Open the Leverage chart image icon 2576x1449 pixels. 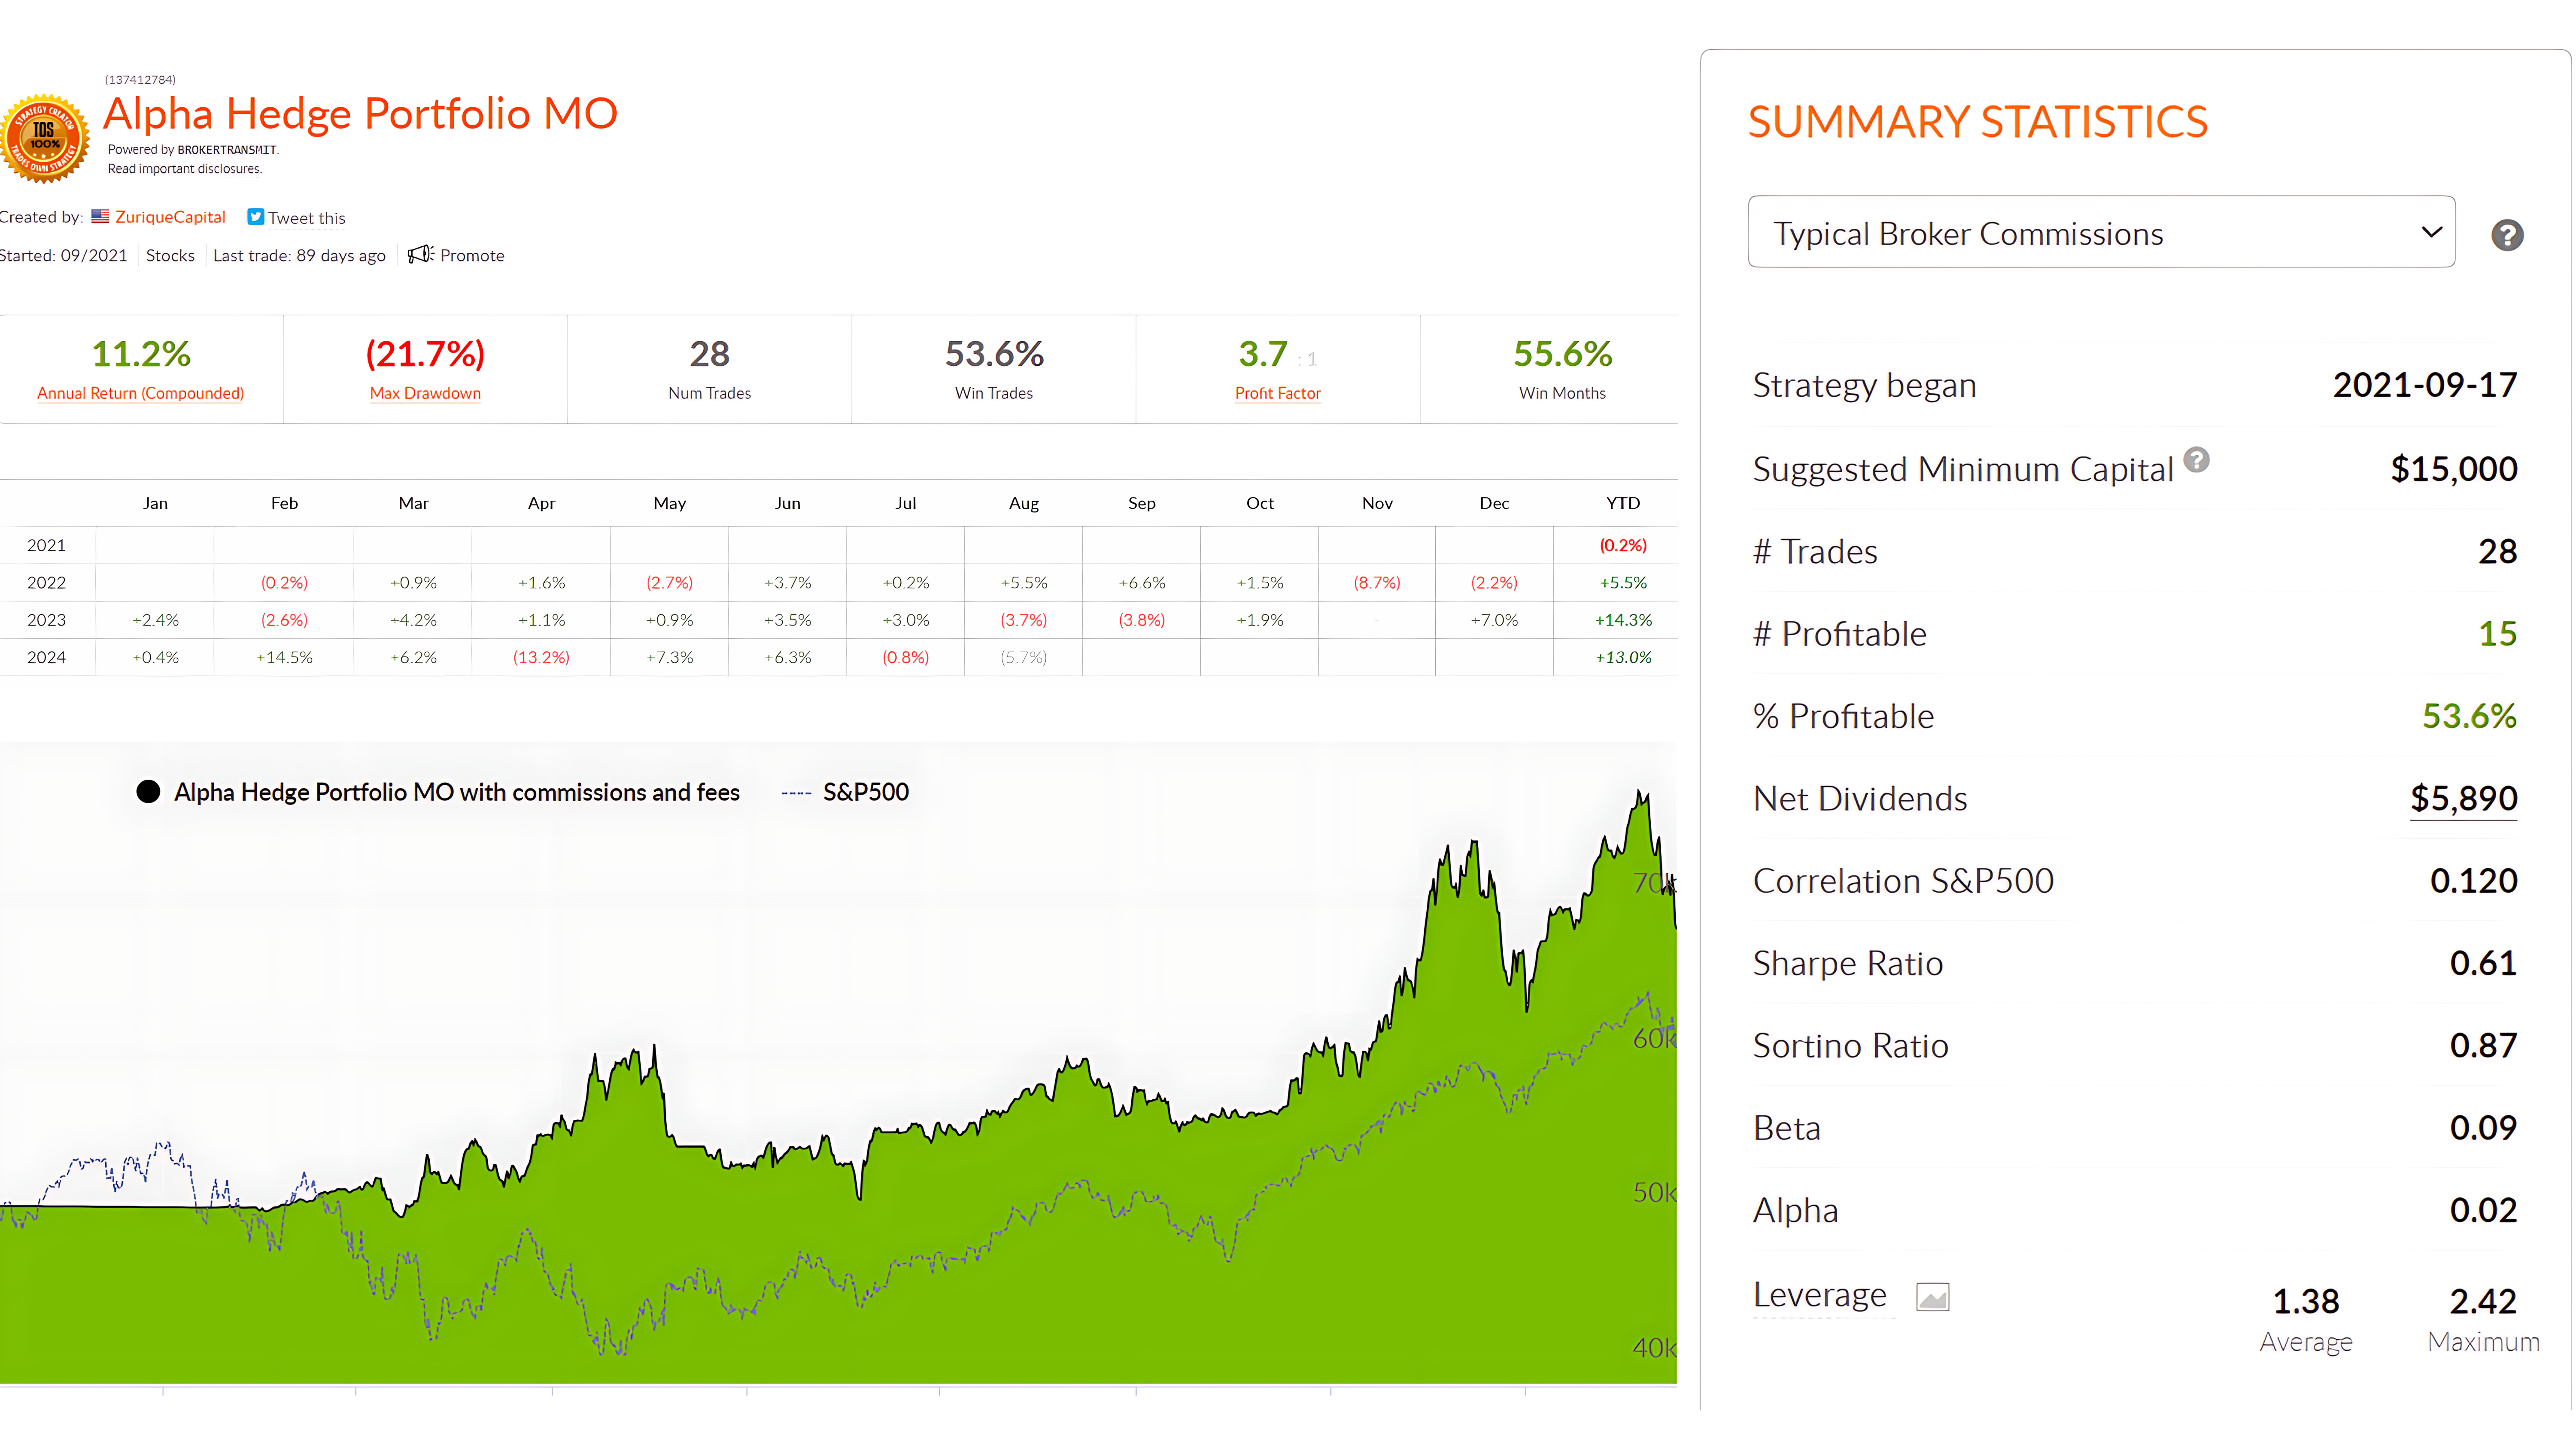pos(1932,1297)
